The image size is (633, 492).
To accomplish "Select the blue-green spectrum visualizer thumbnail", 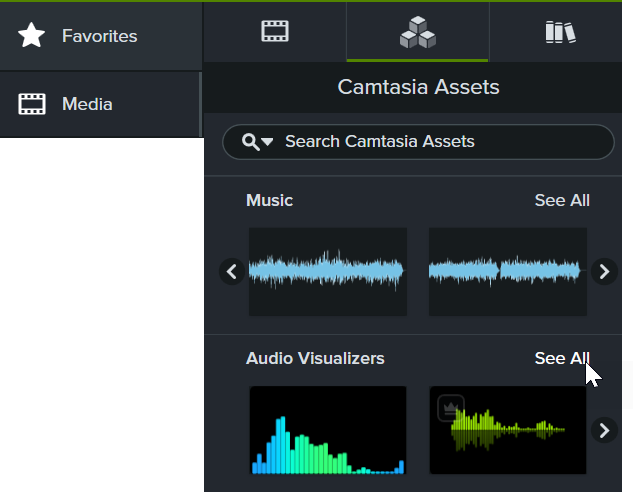I will tap(327, 430).
